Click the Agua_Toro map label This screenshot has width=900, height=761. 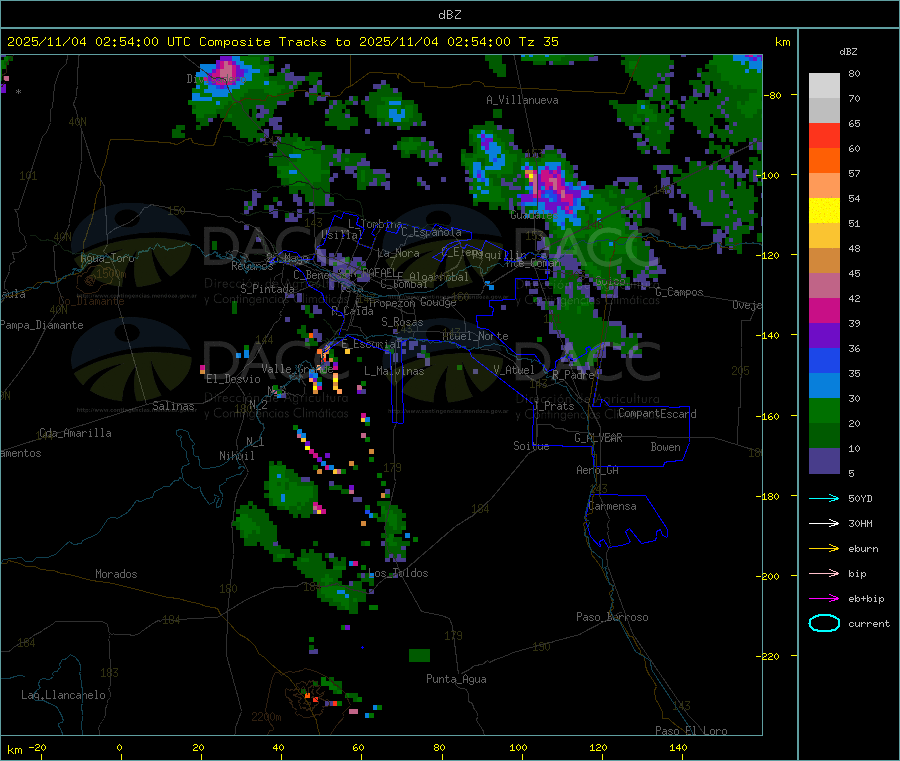coord(107,258)
